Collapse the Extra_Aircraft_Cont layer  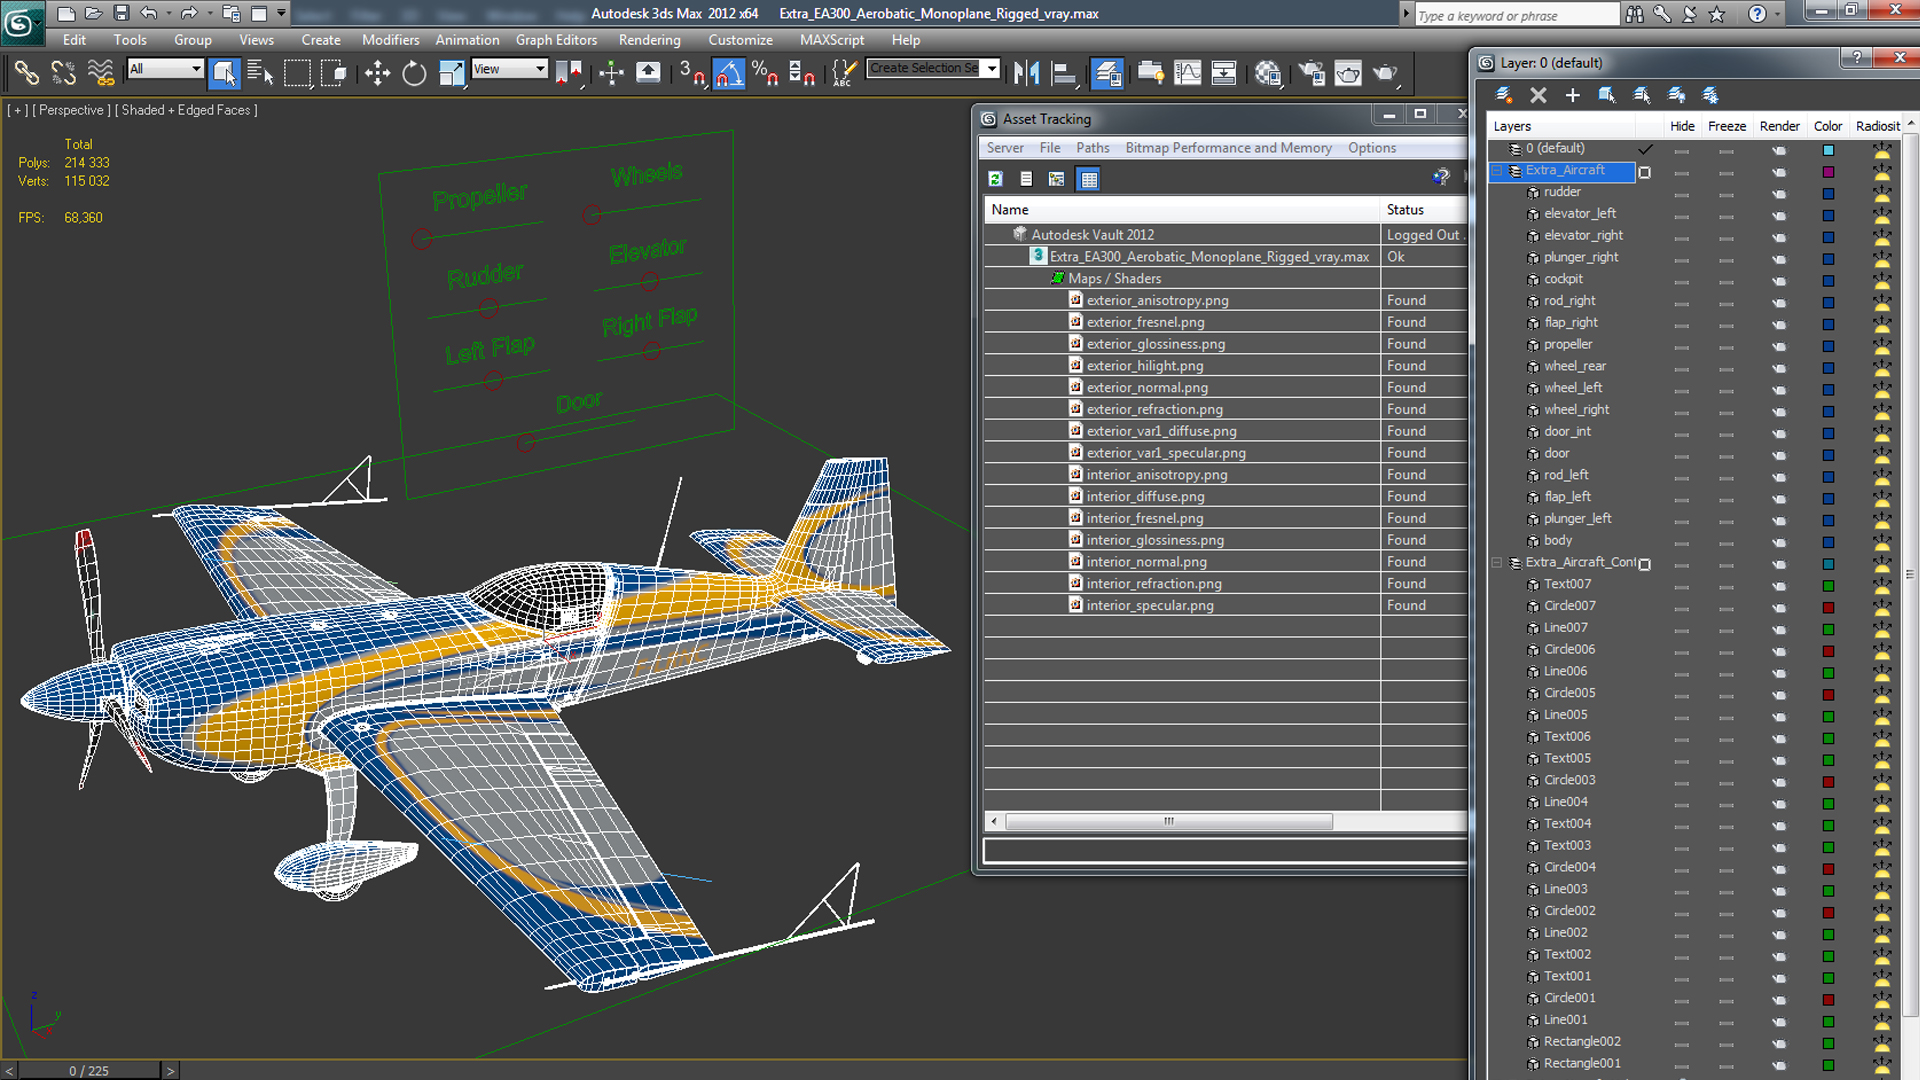tap(1497, 563)
